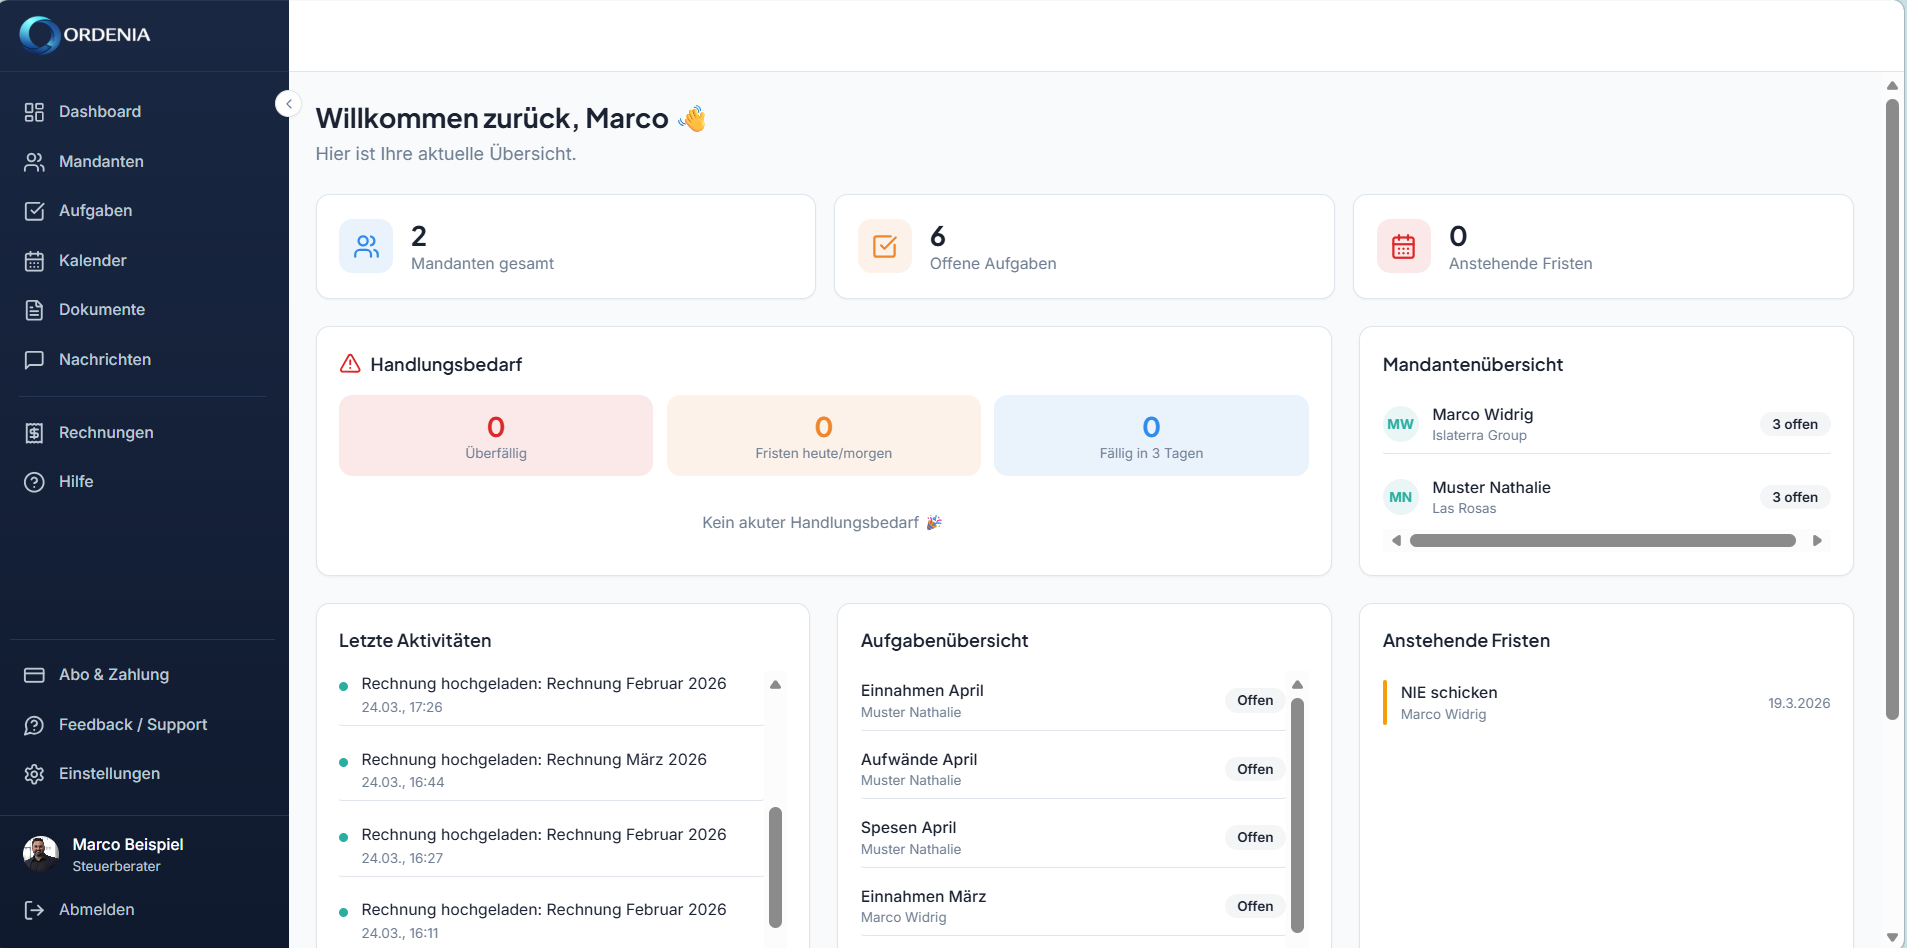The height and width of the screenshot is (948, 1907).
Task: Click the Mandanten people icon in sidebar
Action: point(34,162)
